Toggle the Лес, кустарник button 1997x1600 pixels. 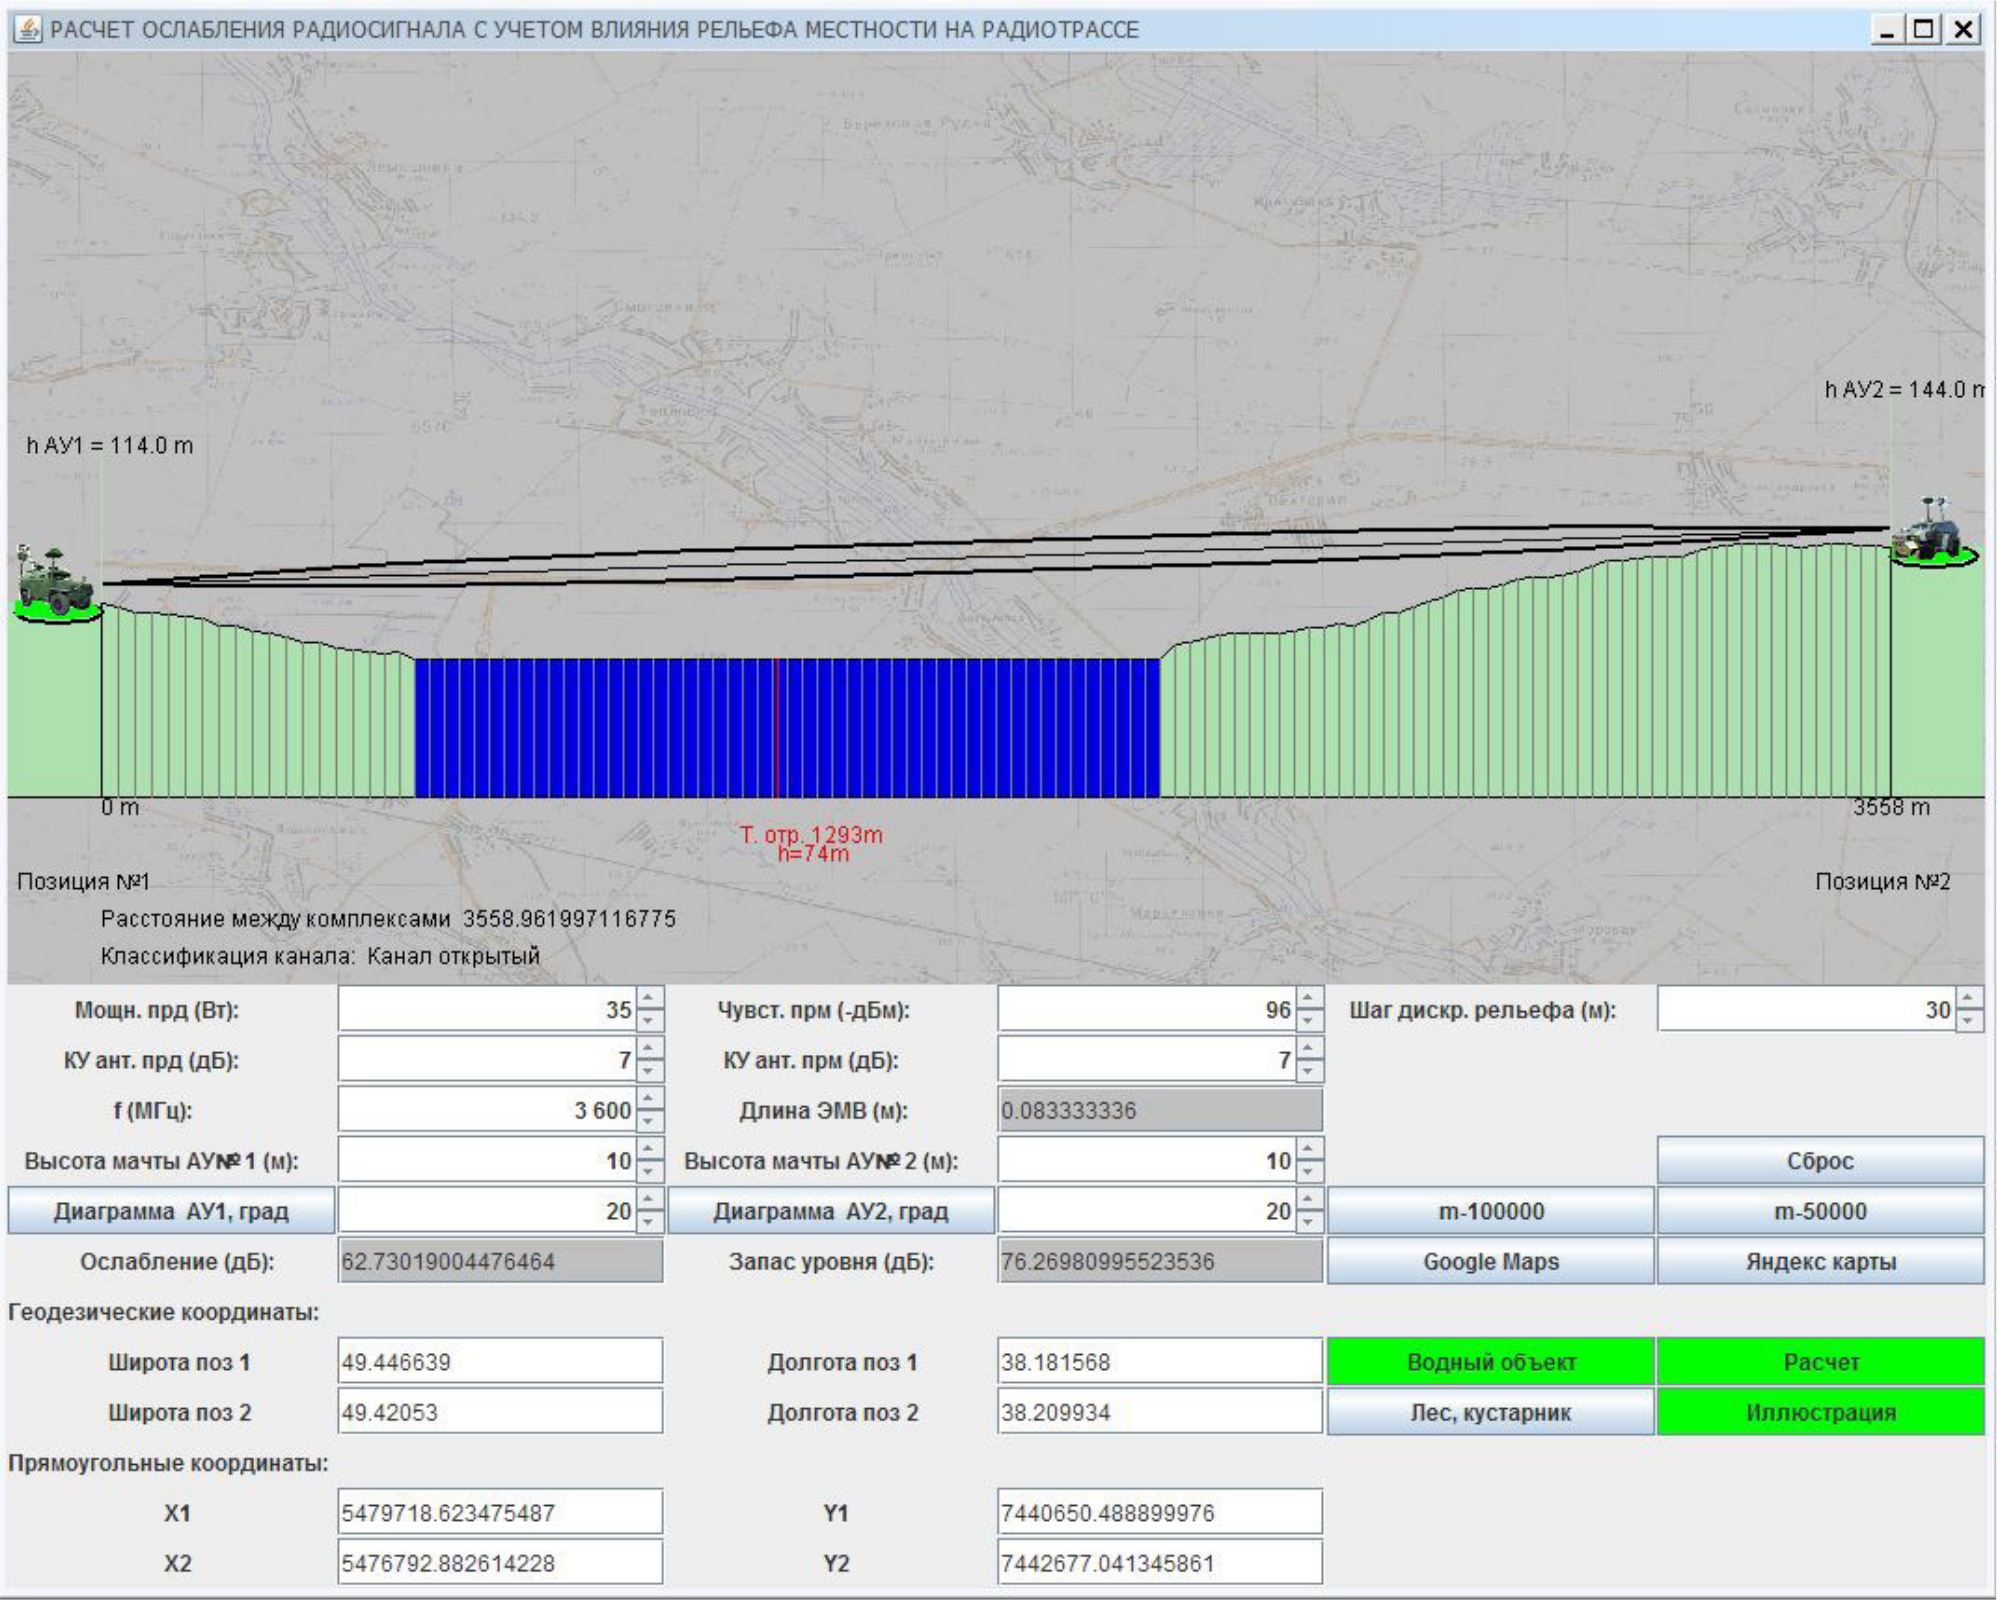(1490, 1413)
